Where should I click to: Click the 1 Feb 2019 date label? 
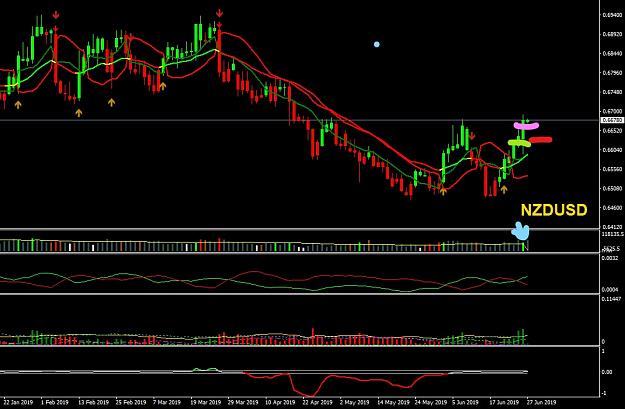55,402
